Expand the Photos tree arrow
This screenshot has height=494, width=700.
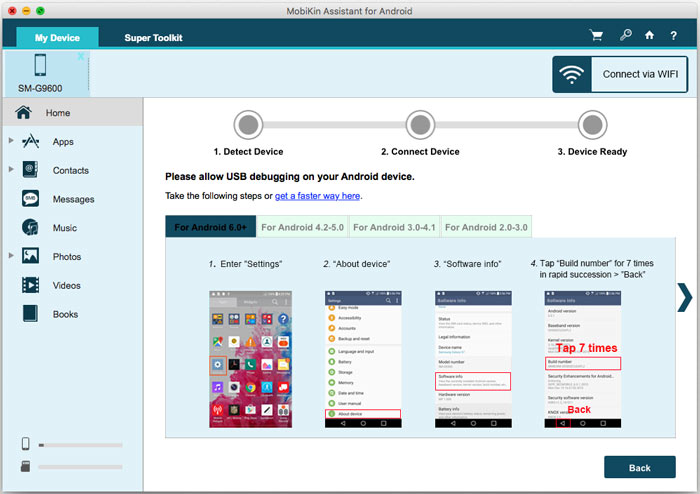point(11,256)
